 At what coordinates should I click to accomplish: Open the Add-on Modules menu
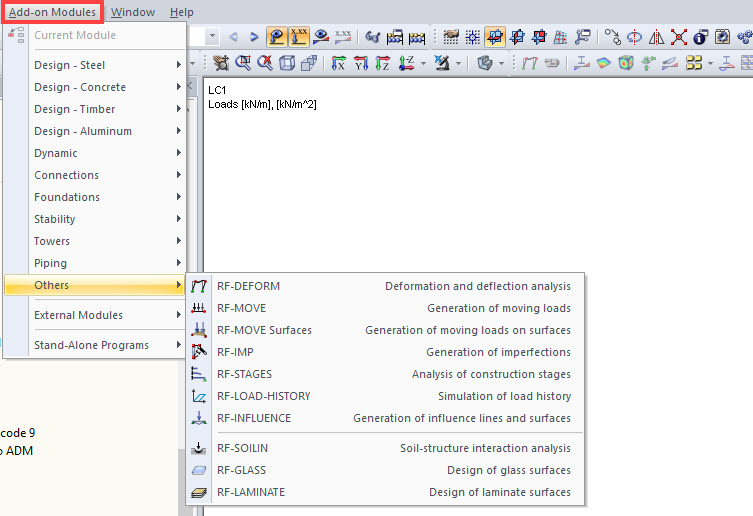coord(52,12)
